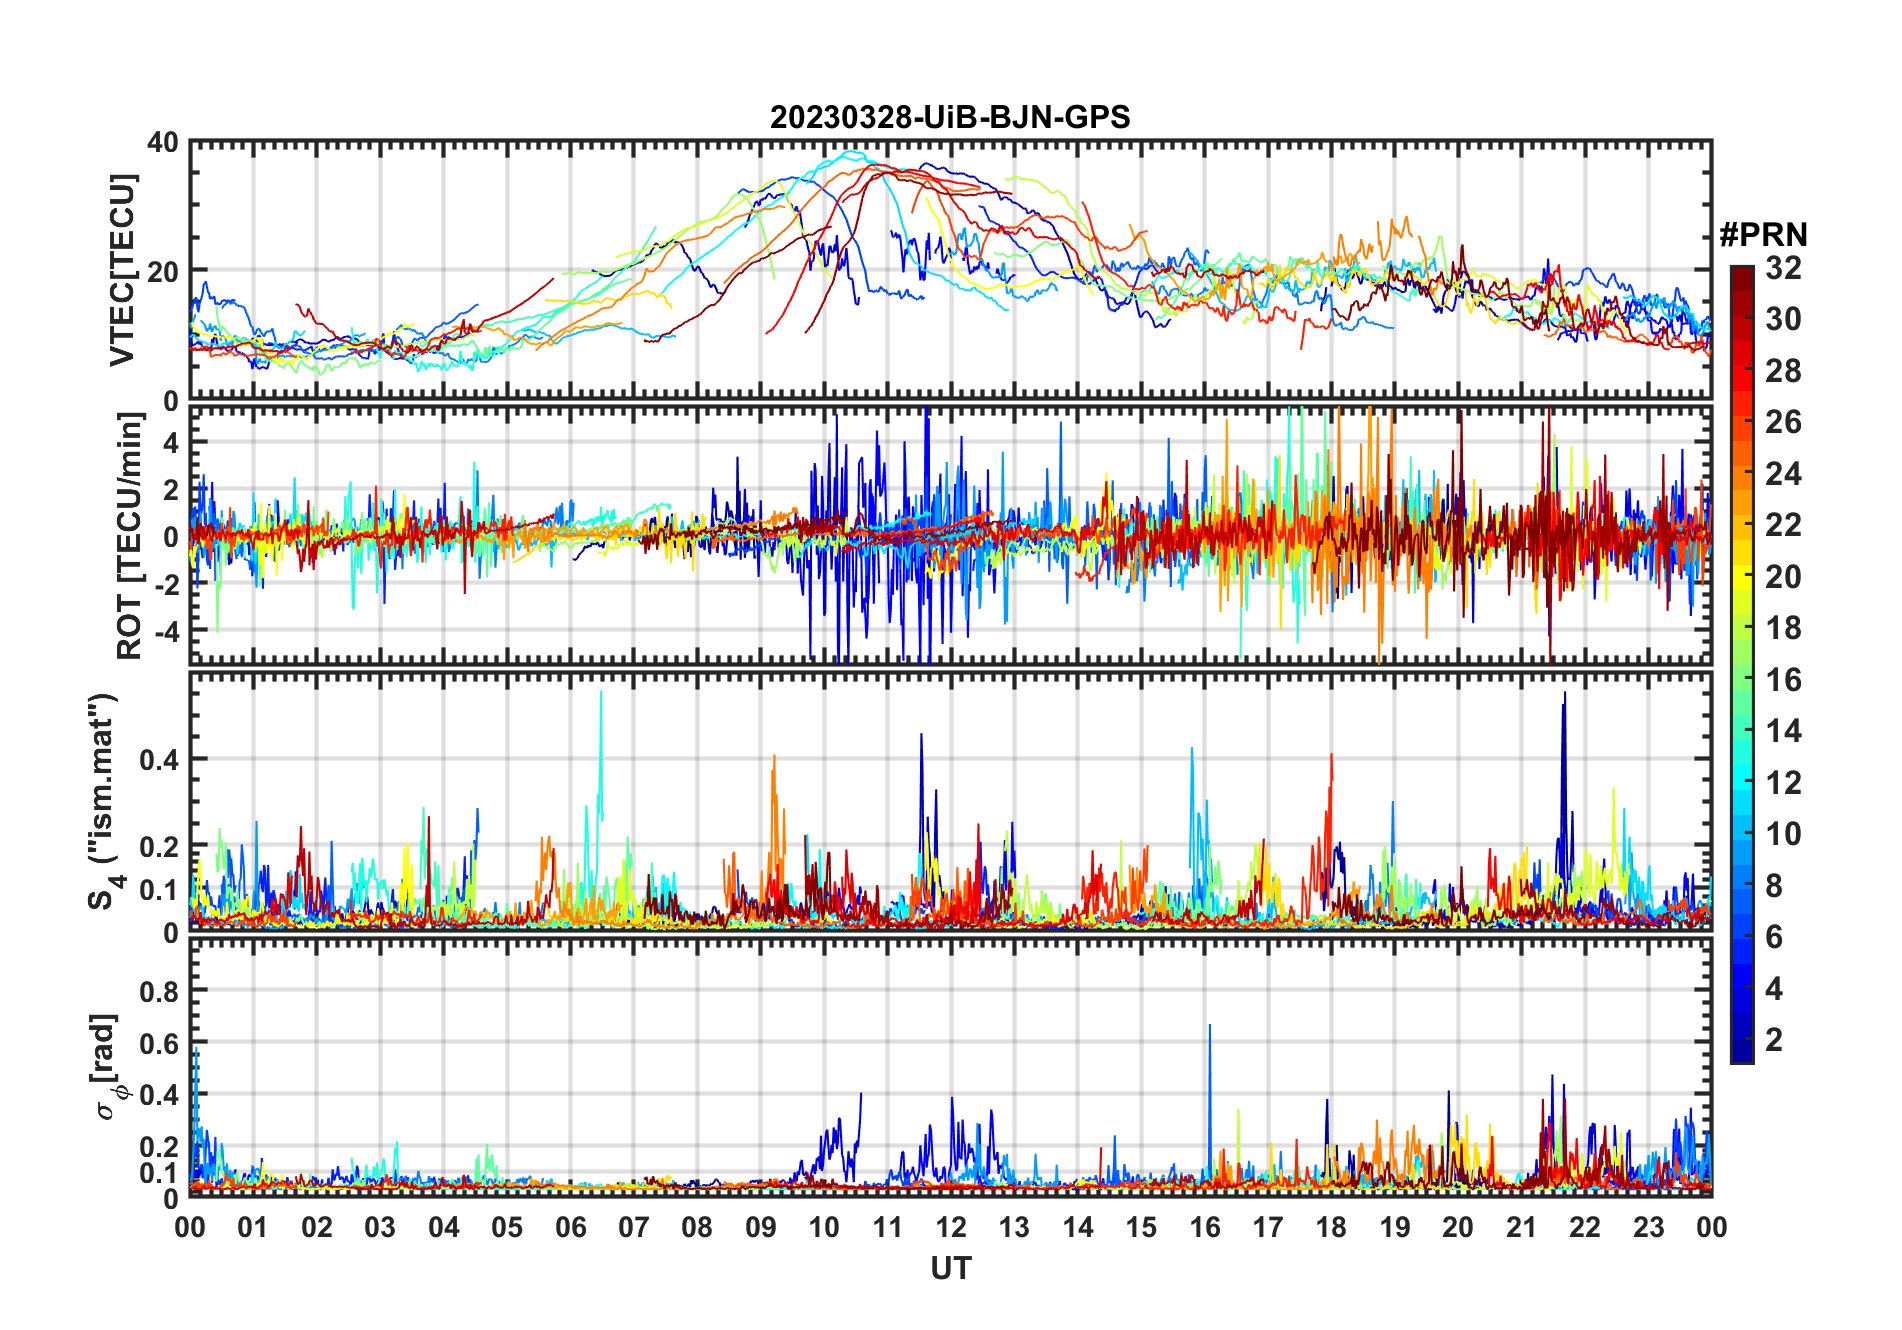The height and width of the screenshot is (1330, 1902).
Task: Click the plot title 20230328-UiB-BJN-GPS
Action: tap(950, 117)
